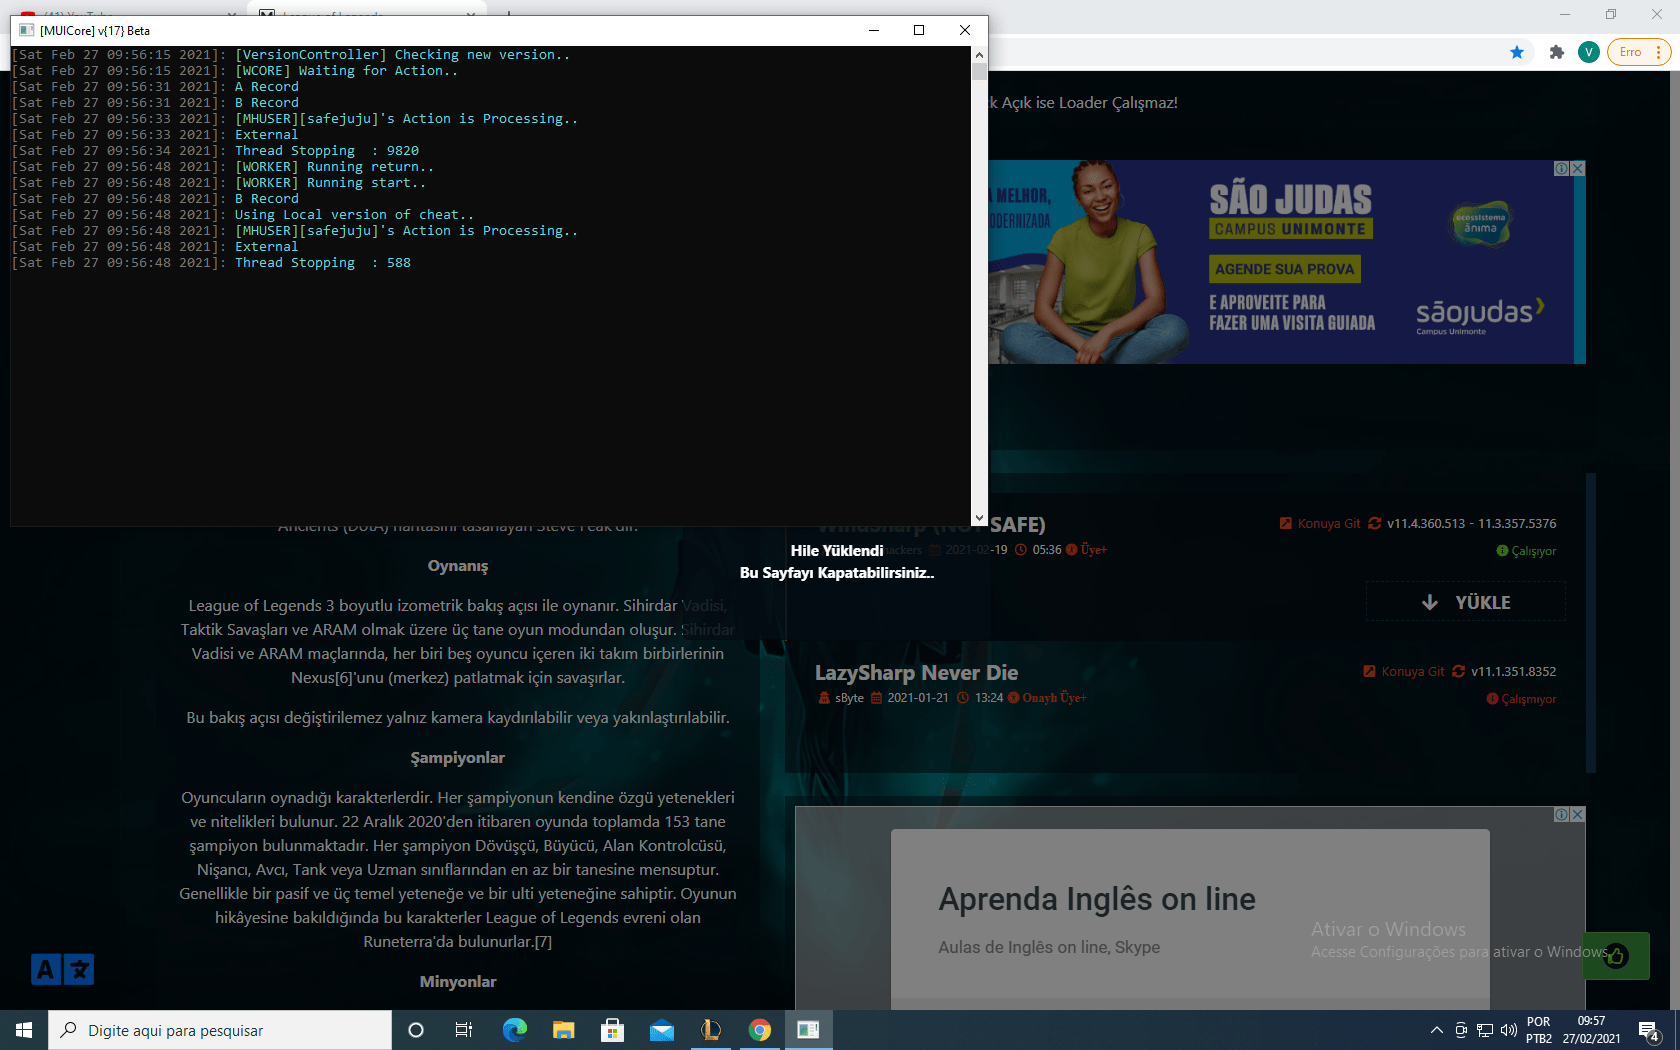Open the volume control tray icon
The image size is (1680, 1050).
tap(1509, 1030)
